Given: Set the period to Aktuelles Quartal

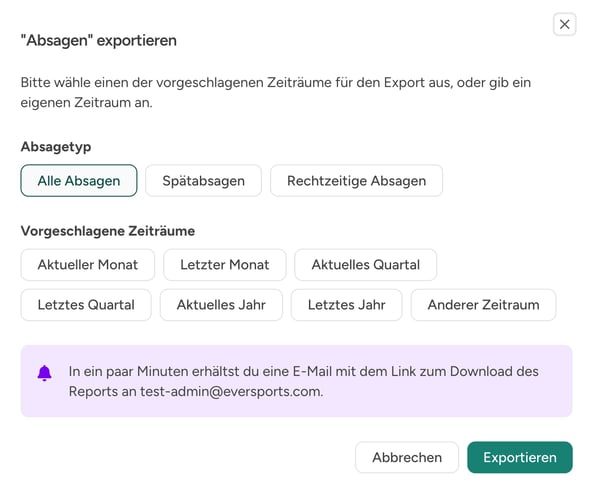Looking at the screenshot, I should [x=366, y=265].
